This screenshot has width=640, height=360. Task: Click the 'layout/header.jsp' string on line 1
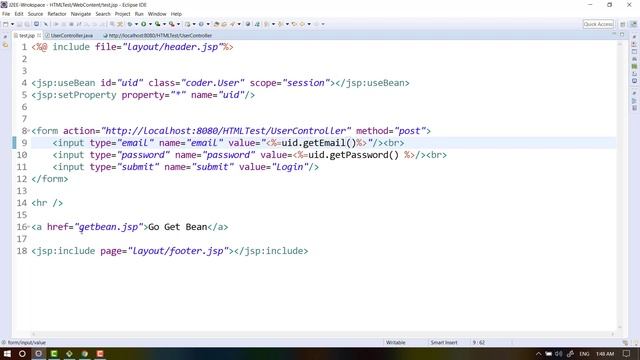pos(172,47)
